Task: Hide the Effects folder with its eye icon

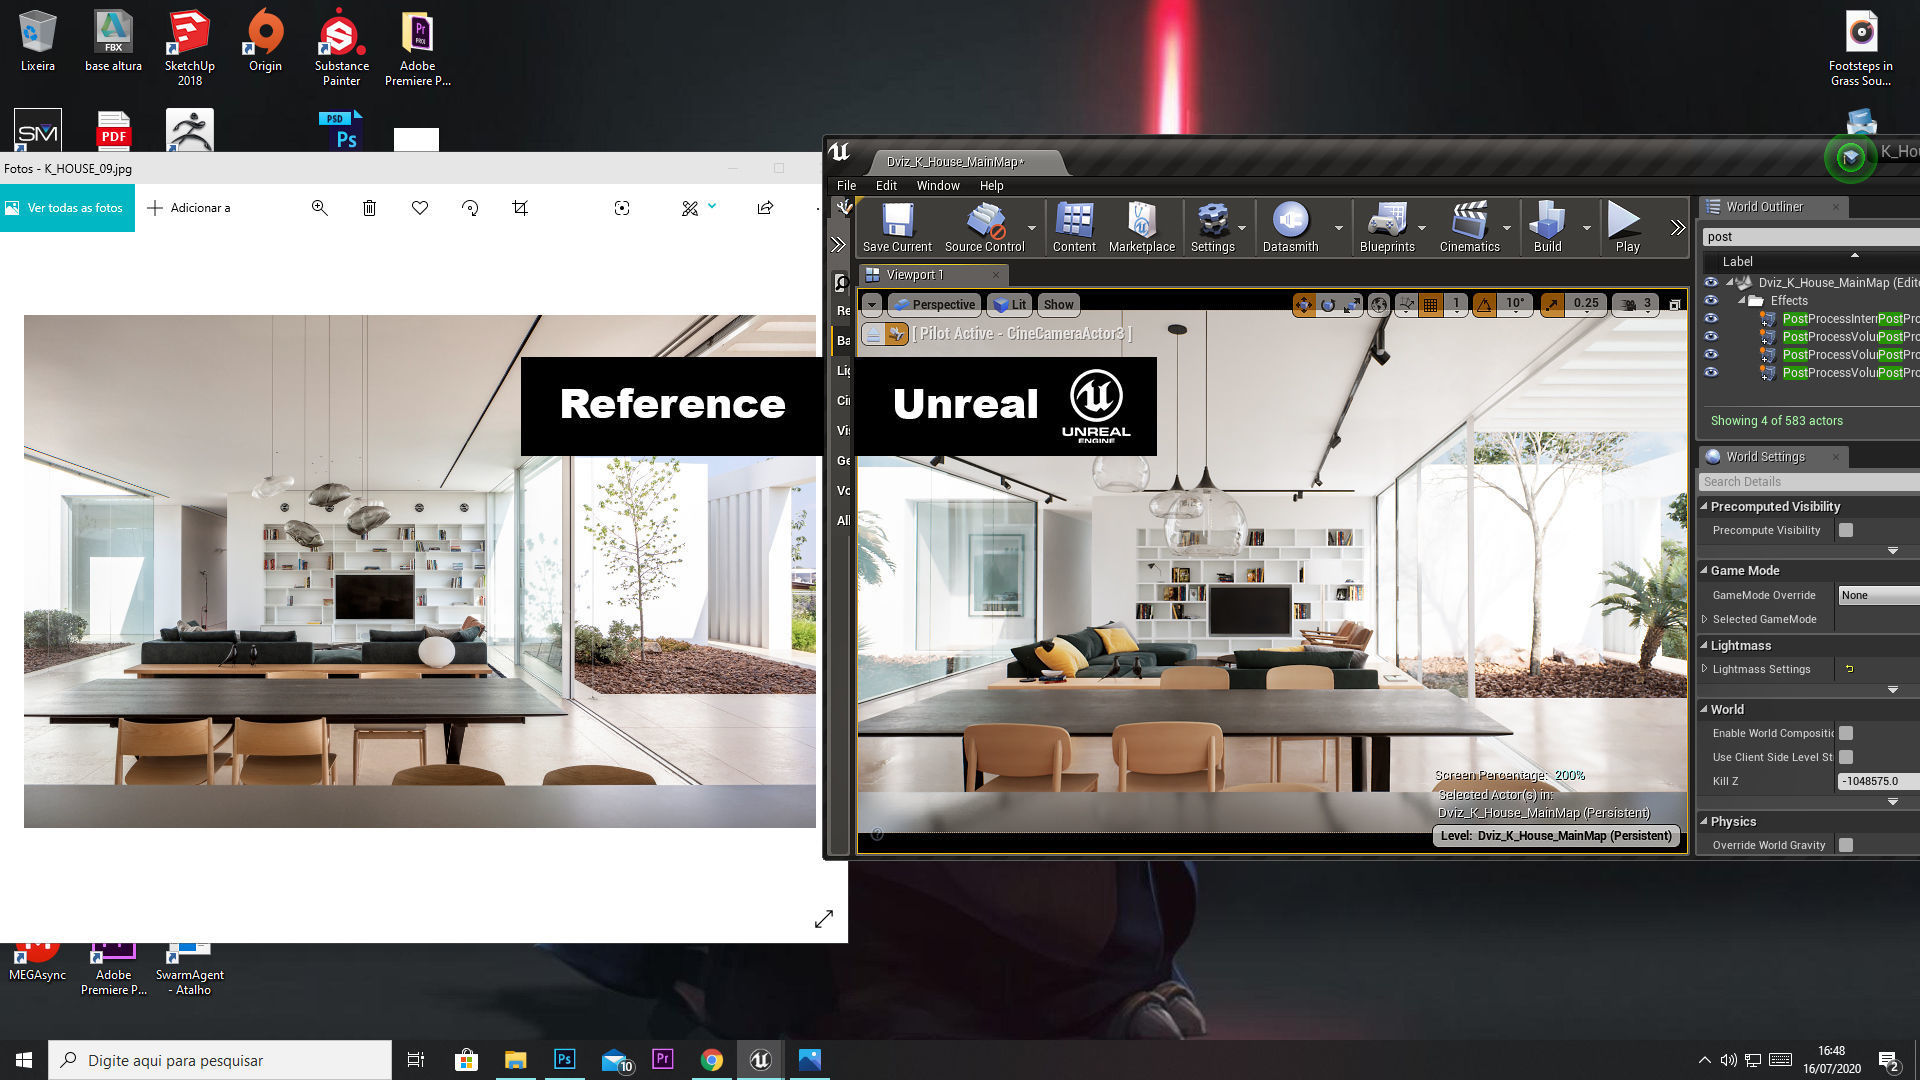Action: click(1711, 300)
